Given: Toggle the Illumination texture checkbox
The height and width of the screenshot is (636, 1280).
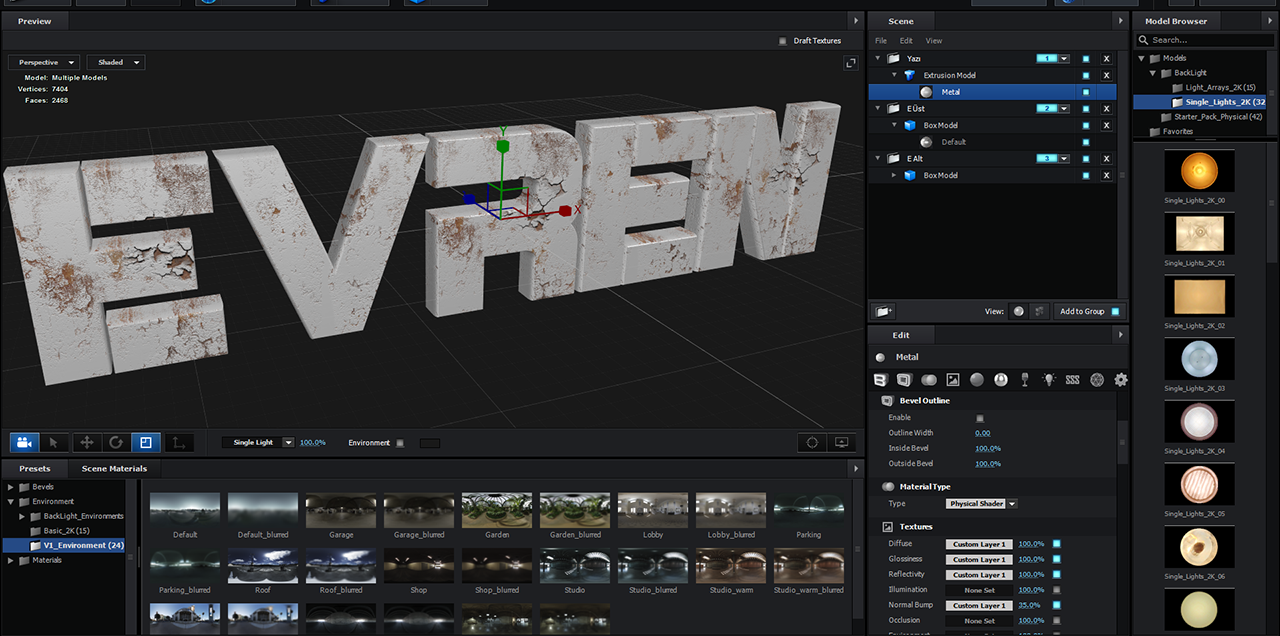Looking at the screenshot, I should (1056, 590).
